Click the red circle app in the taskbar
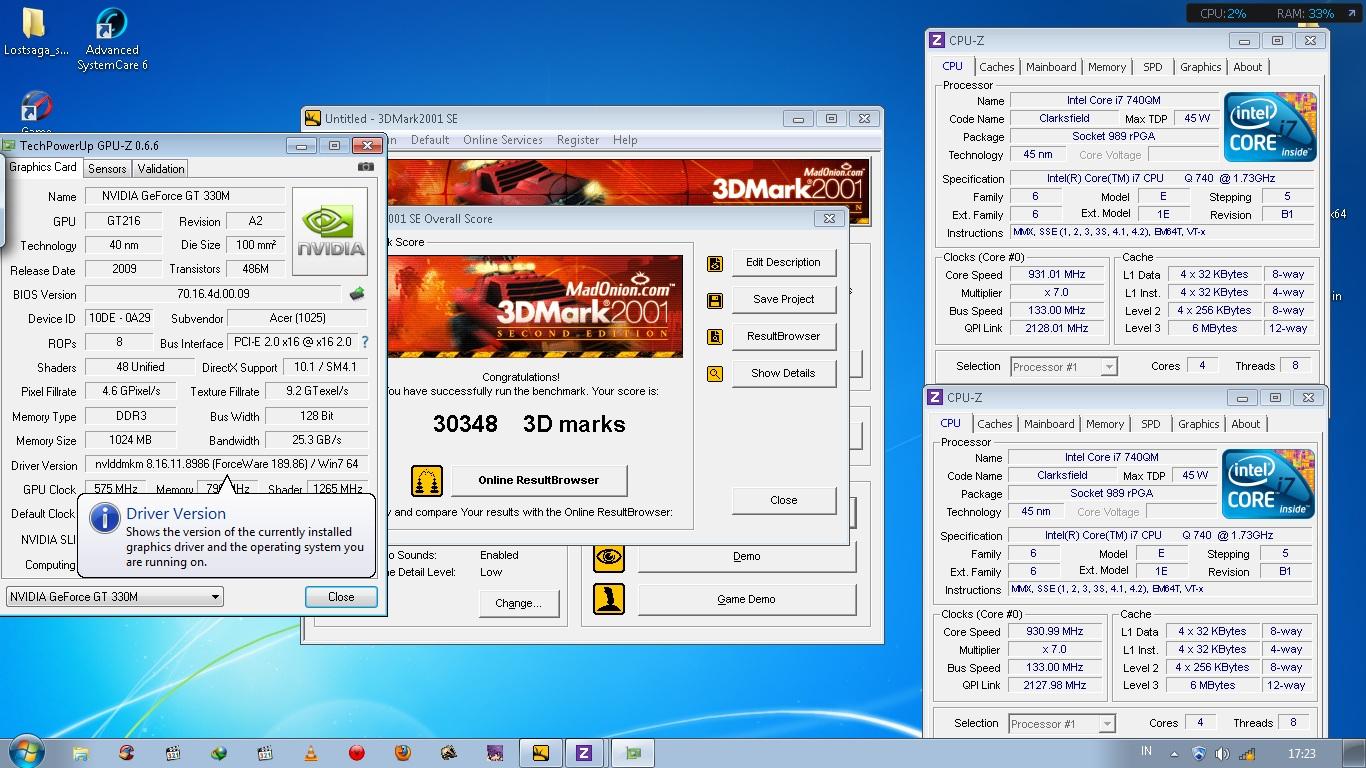 357,753
